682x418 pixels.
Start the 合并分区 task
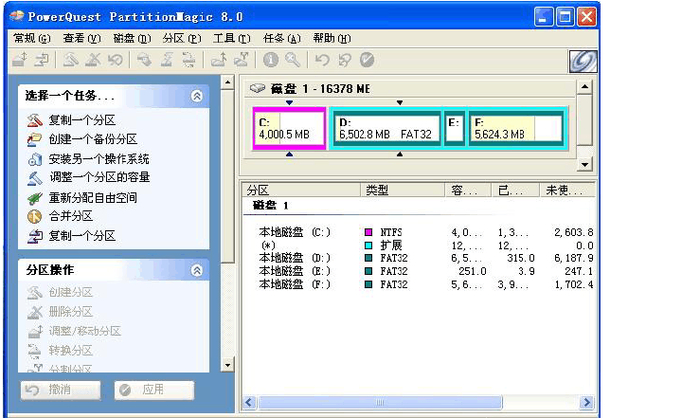[70, 216]
